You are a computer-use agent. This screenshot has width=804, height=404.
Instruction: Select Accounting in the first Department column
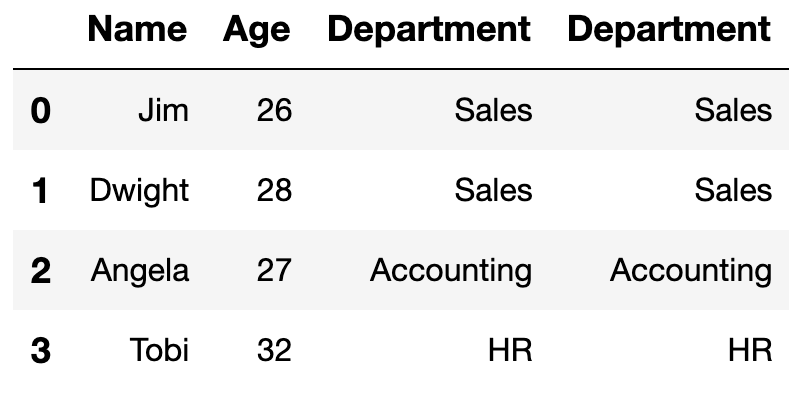pos(451,272)
